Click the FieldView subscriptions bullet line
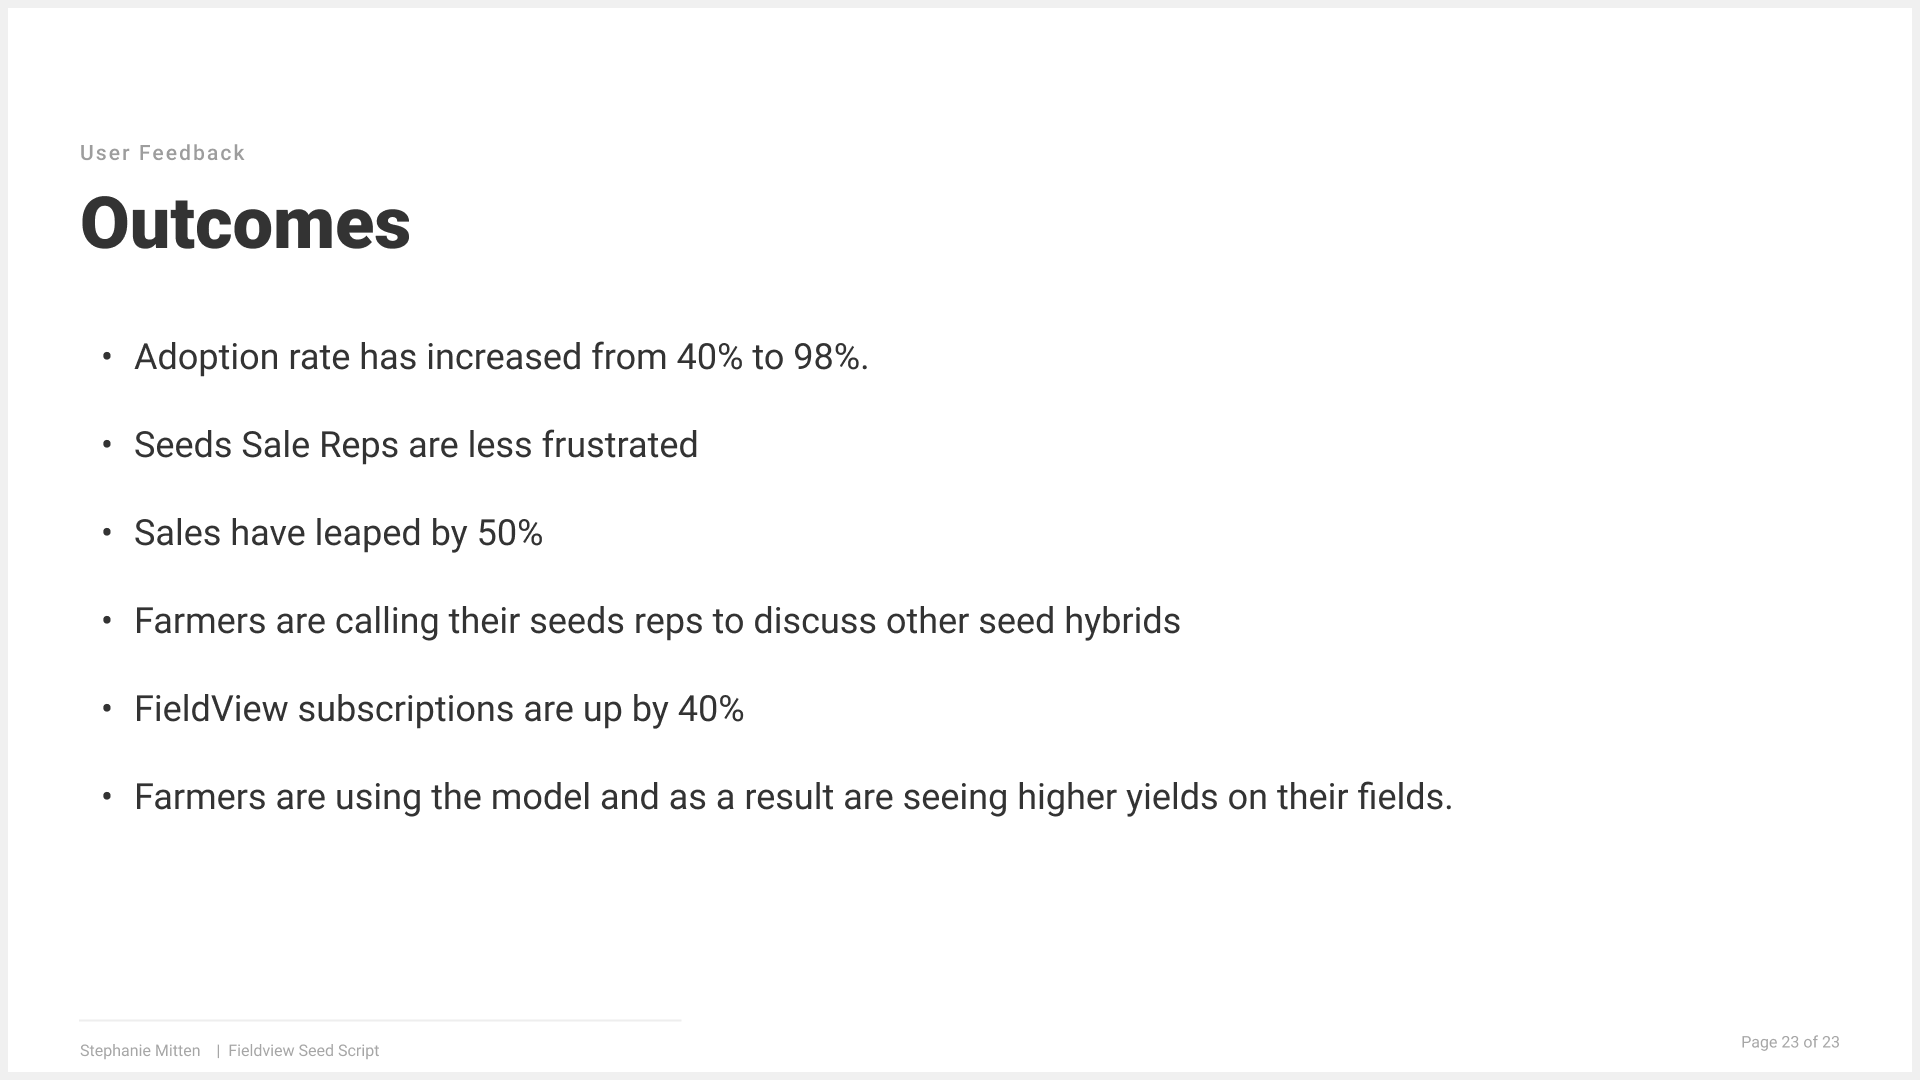Viewport: 1920px width, 1080px height. [x=439, y=709]
